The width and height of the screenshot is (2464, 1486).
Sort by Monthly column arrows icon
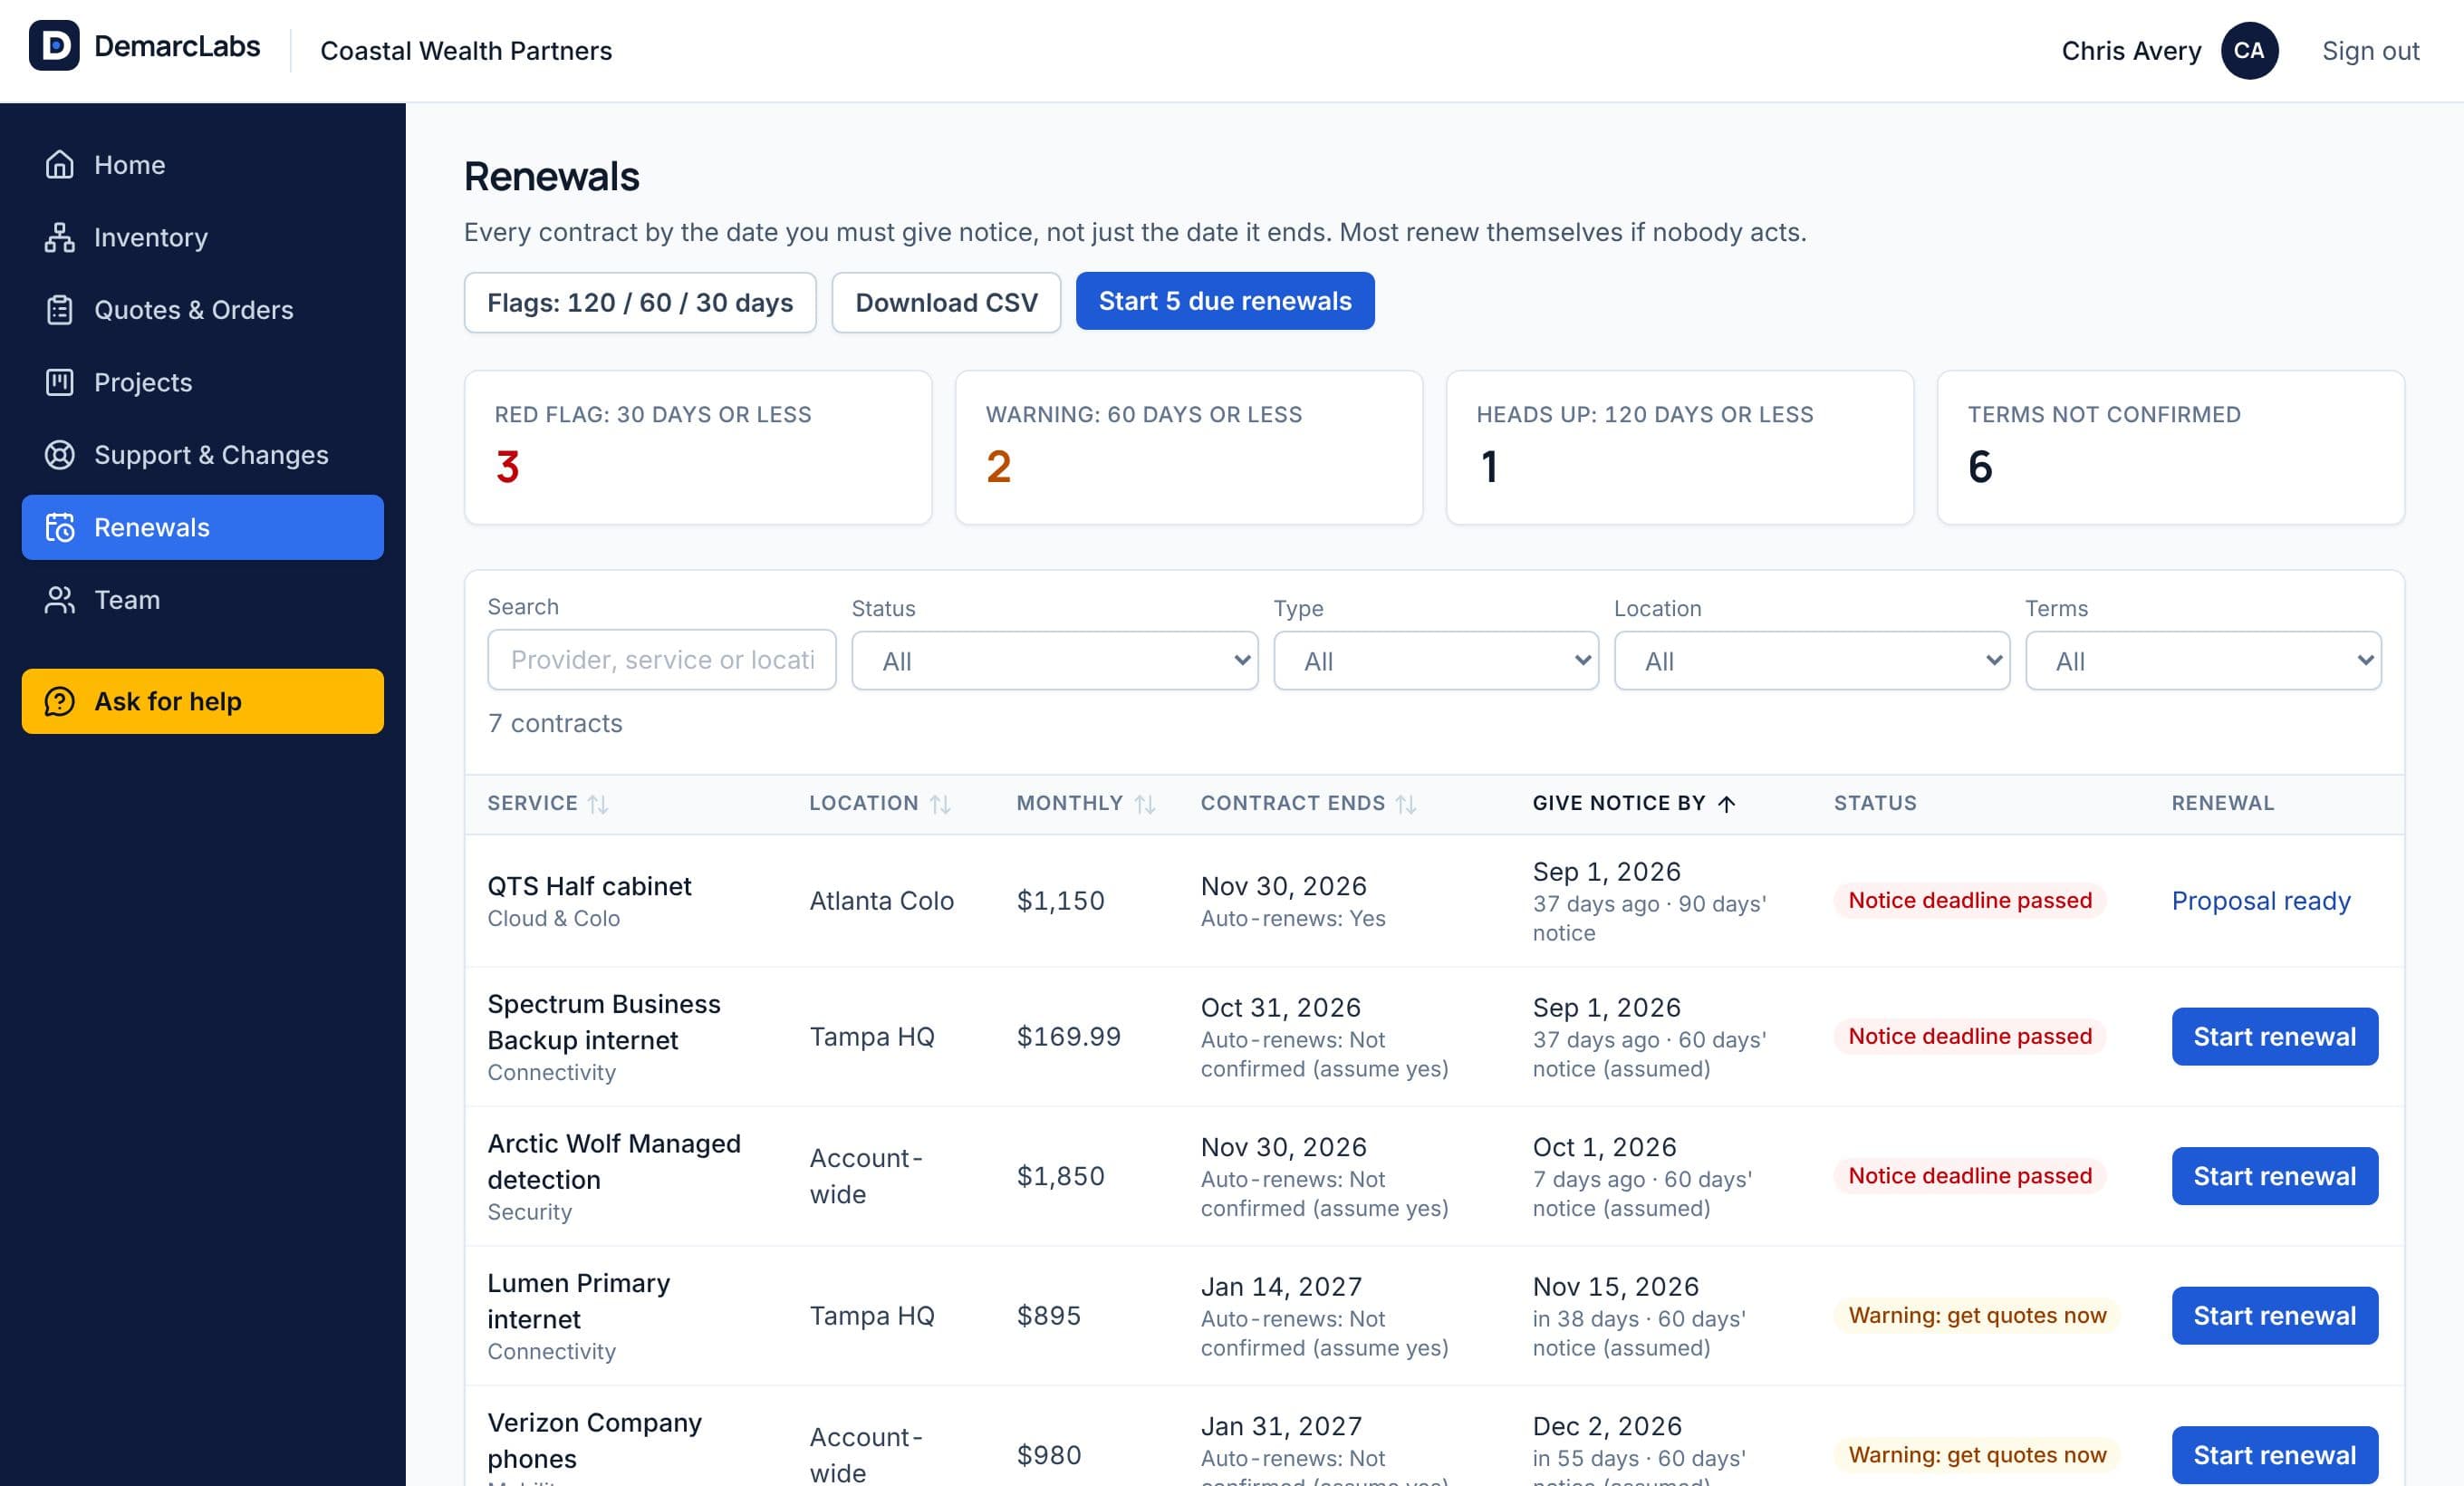[x=1145, y=804]
